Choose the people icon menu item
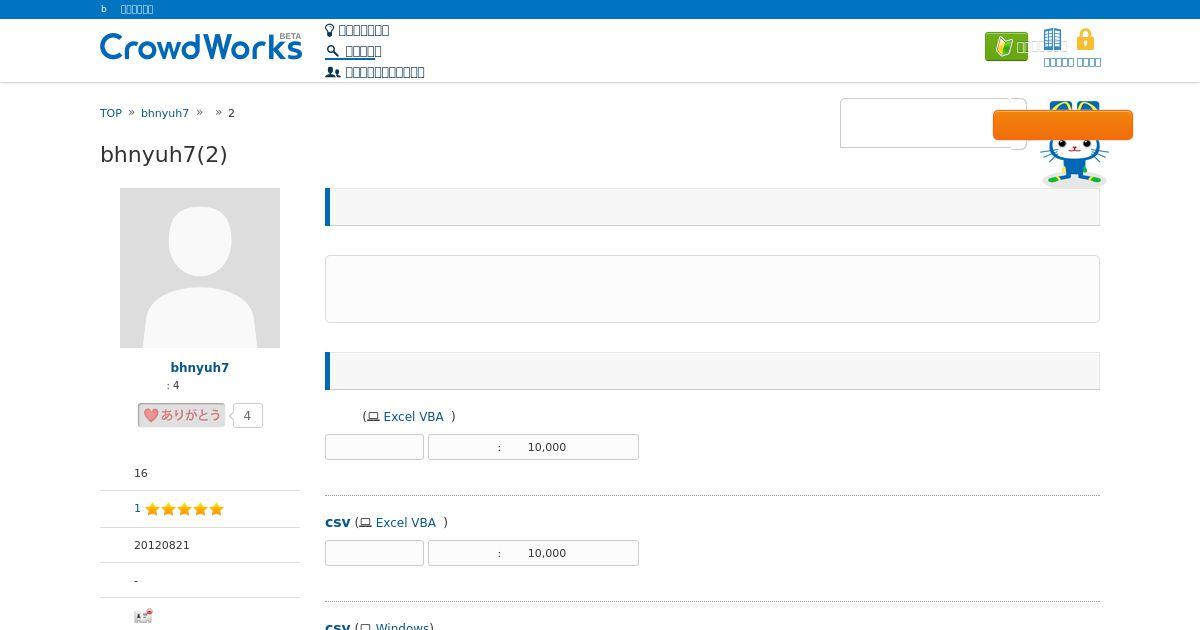Image resolution: width=1200 pixels, height=630 pixels. pyautogui.click(x=375, y=72)
